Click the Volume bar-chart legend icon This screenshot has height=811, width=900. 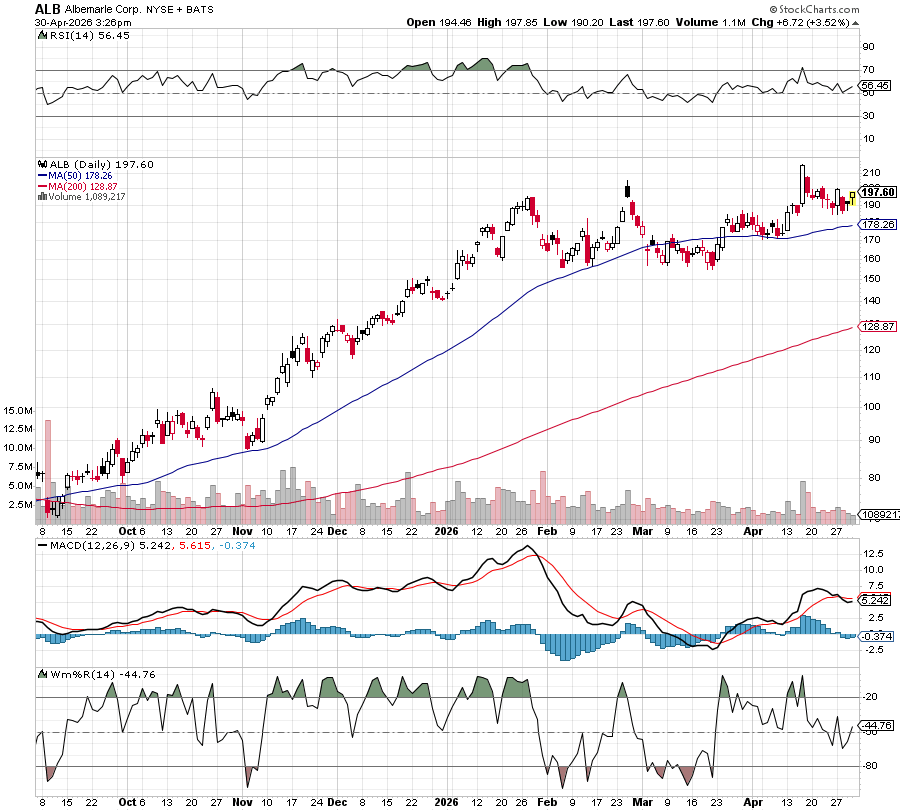41,197
